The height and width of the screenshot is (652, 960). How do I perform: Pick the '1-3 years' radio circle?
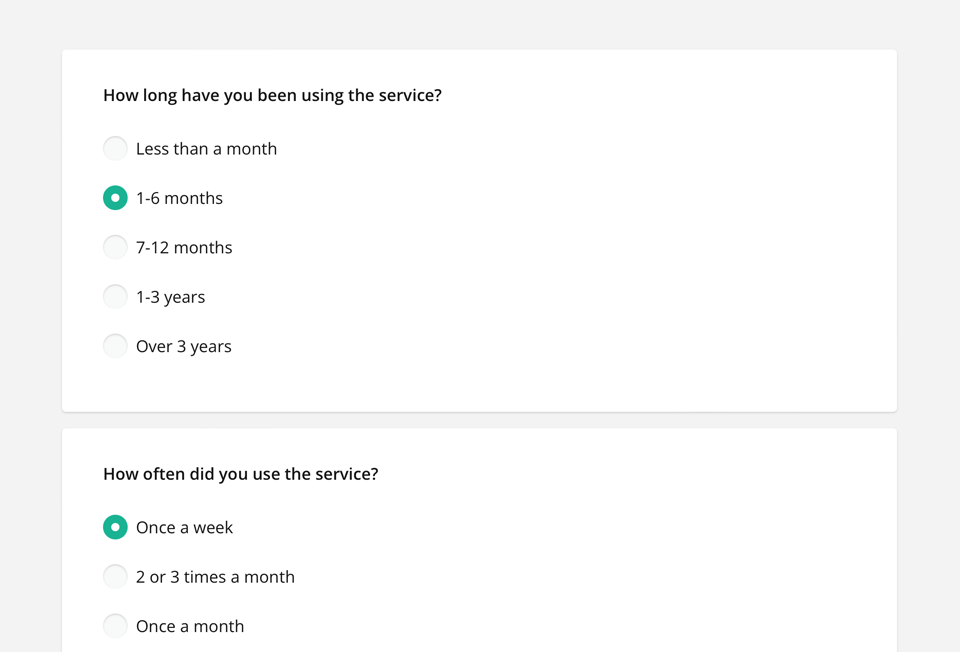click(115, 297)
